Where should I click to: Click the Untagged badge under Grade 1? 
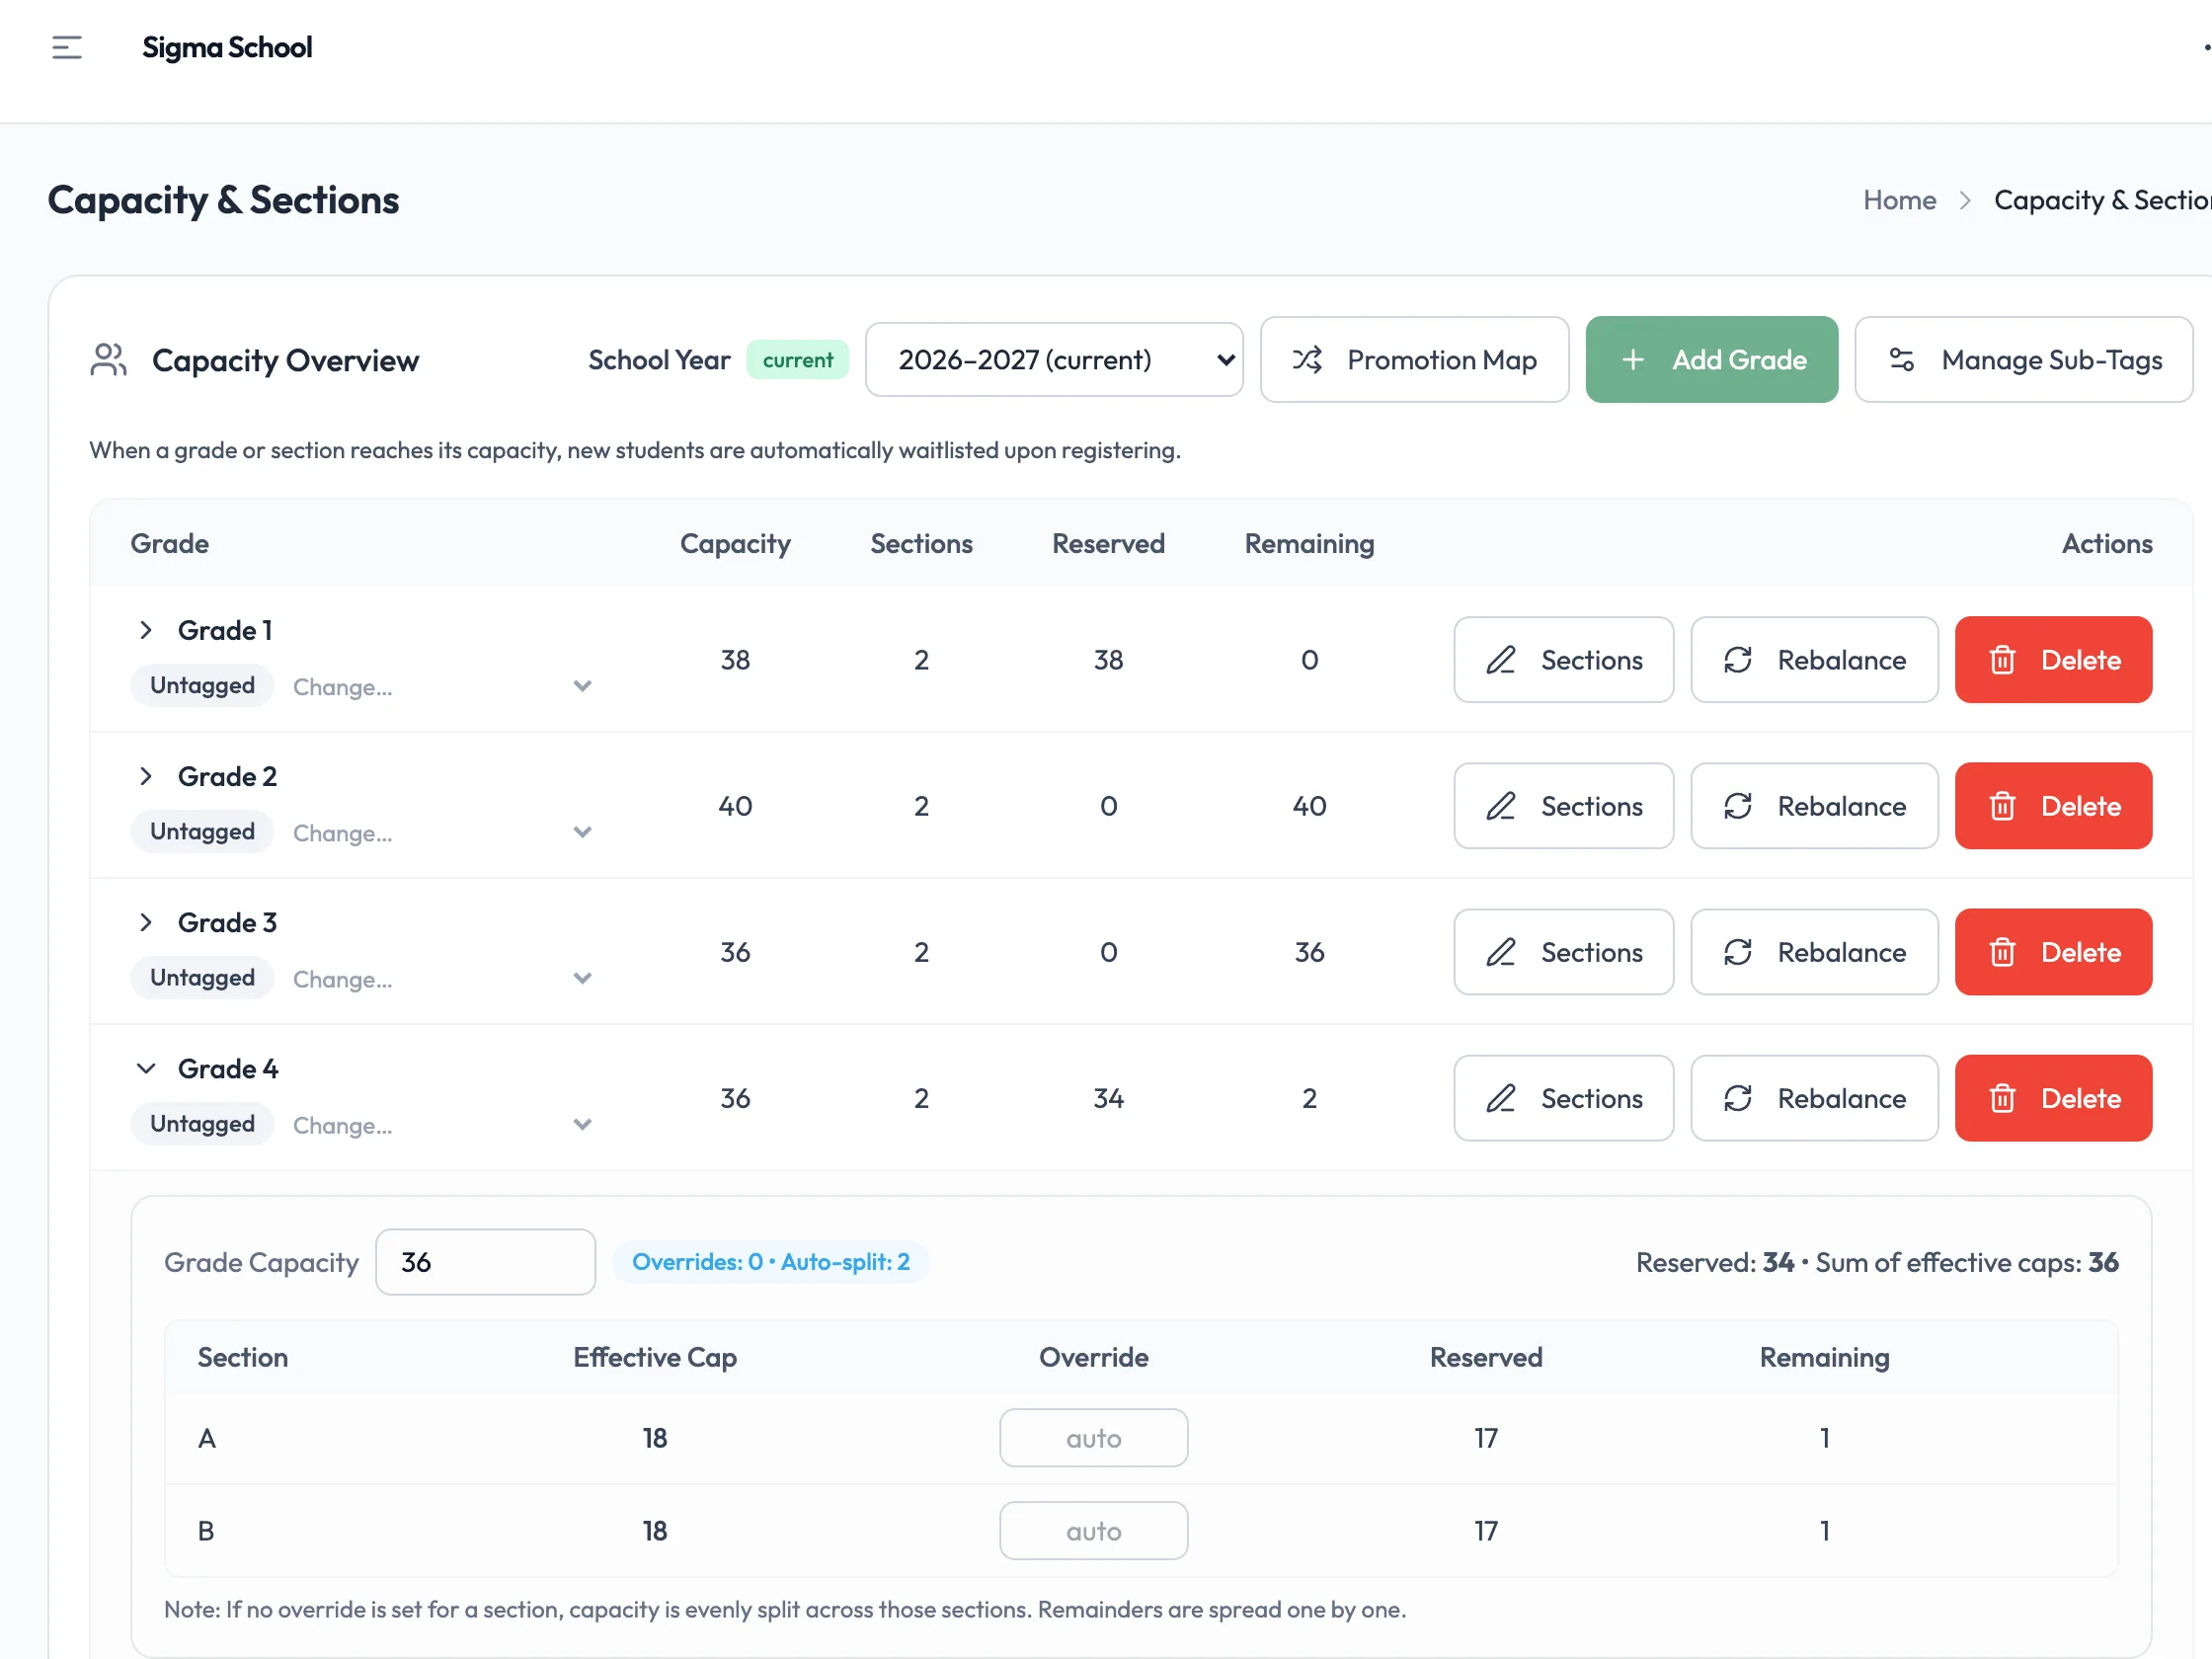[x=202, y=686]
